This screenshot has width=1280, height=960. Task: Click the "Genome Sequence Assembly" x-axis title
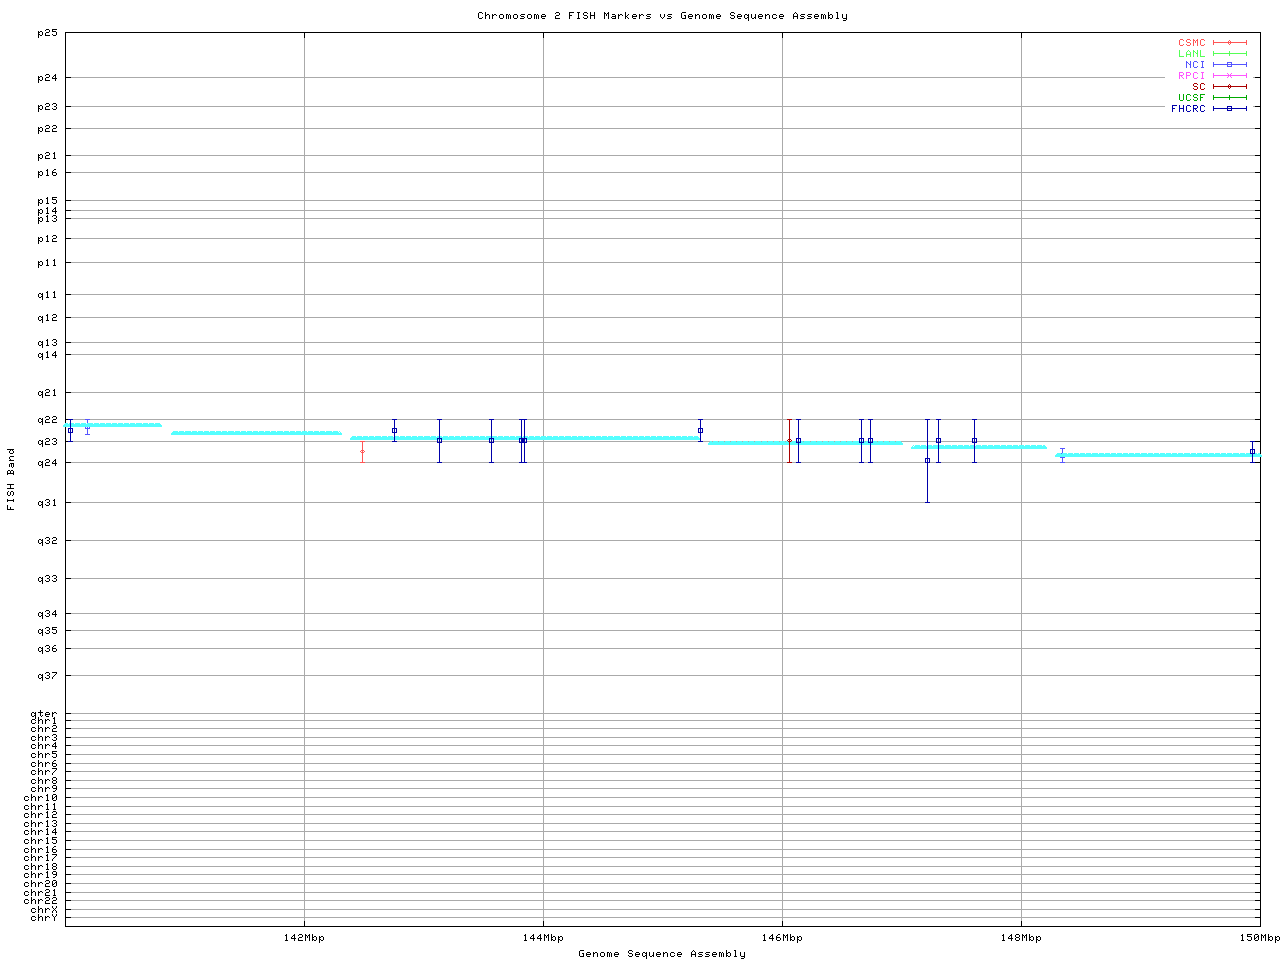[x=661, y=954]
